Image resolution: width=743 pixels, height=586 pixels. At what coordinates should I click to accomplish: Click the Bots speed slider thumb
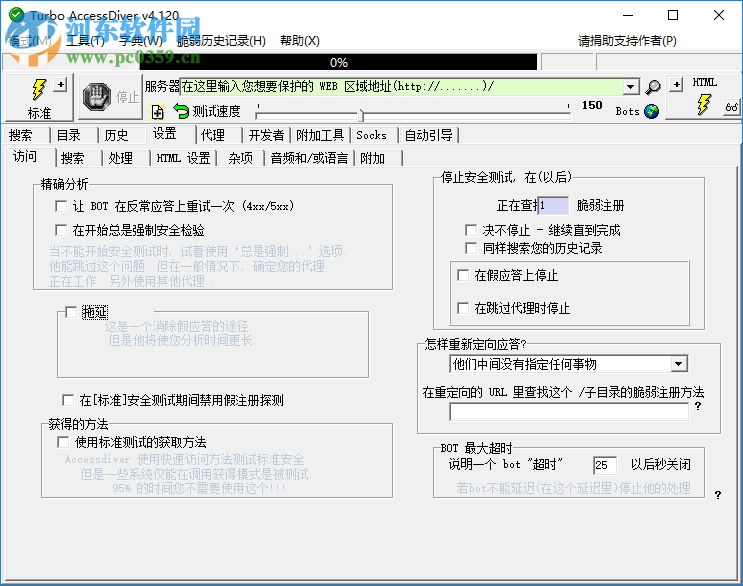coord(362,115)
